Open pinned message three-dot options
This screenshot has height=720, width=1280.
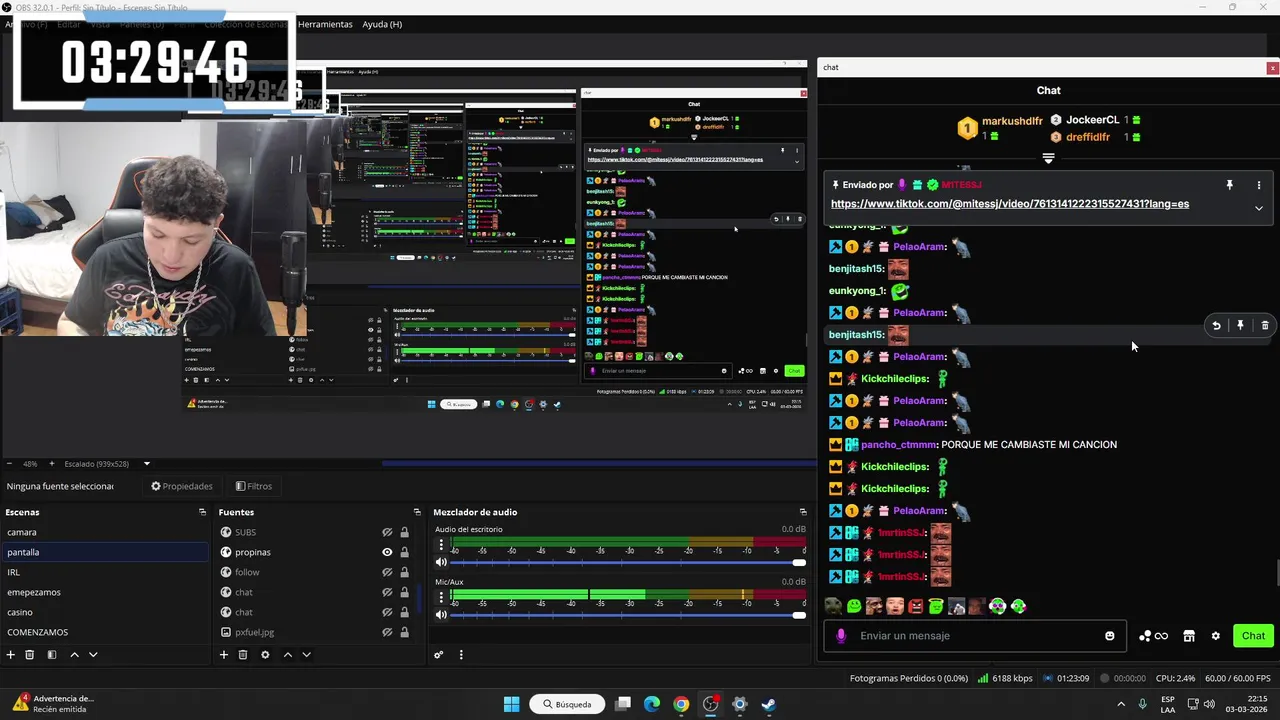pyautogui.click(x=1259, y=185)
